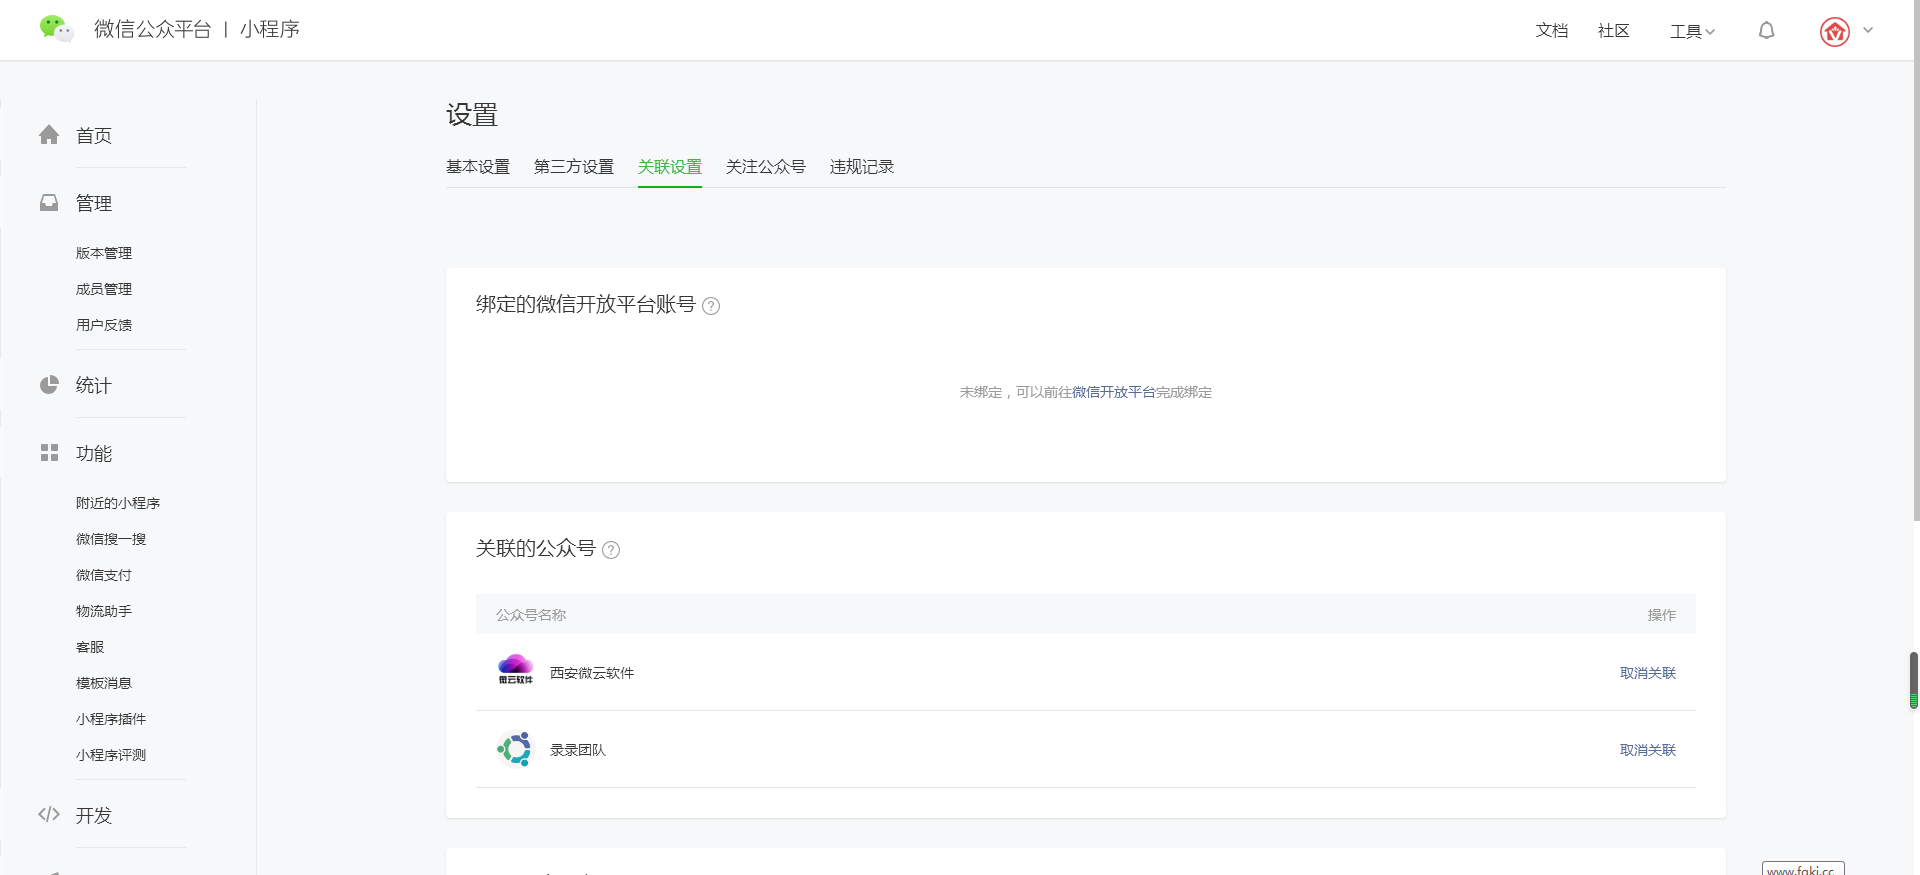Switch to the 基本设置 tab
Image resolution: width=1920 pixels, height=875 pixels.
click(x=478, y=167)
